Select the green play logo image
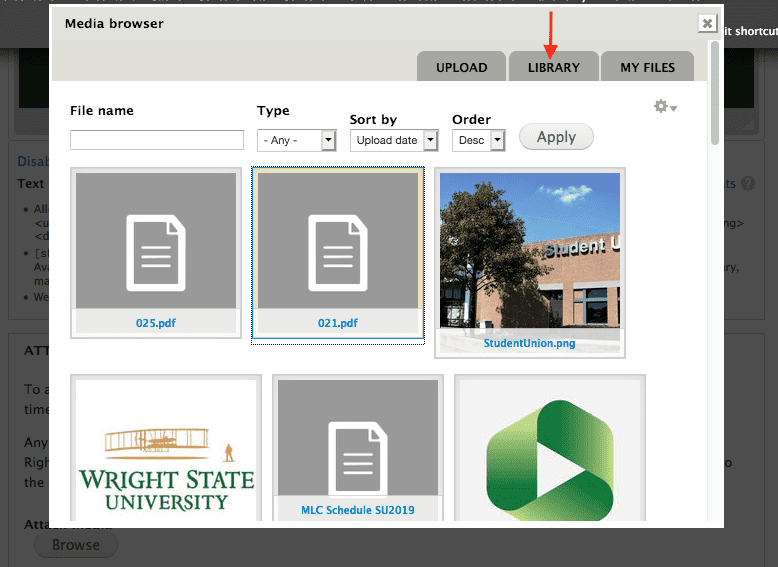Screen dimensions: 778x567 tap(549, 452)
